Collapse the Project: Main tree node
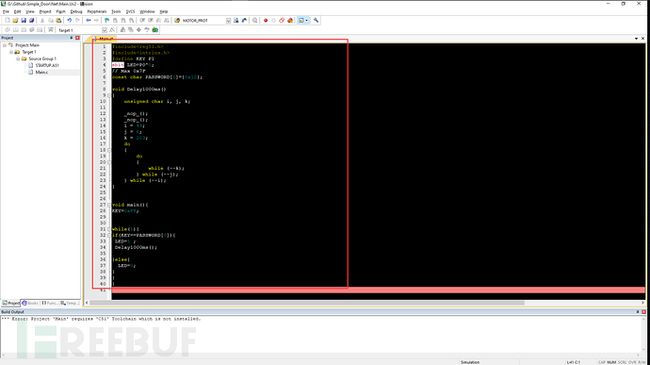The image size is (650, 365). click(x=5, y=45)
